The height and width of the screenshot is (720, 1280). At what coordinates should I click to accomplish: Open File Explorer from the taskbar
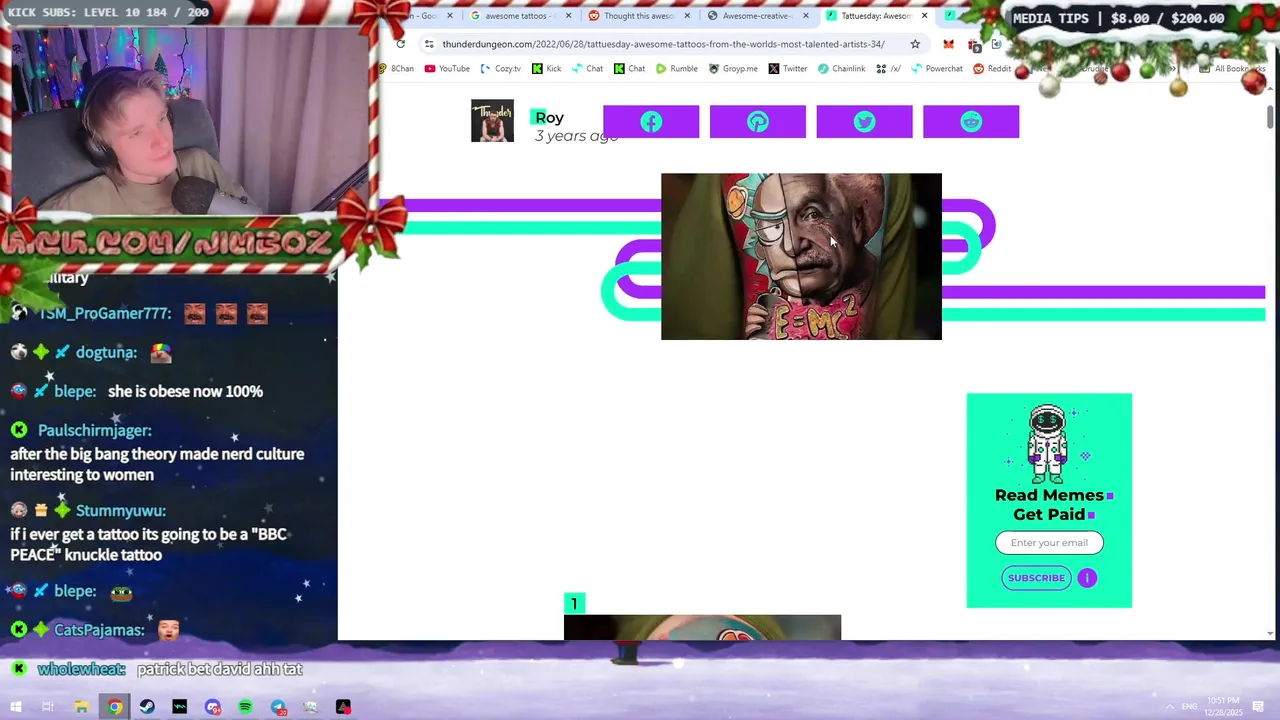(81, 707)
